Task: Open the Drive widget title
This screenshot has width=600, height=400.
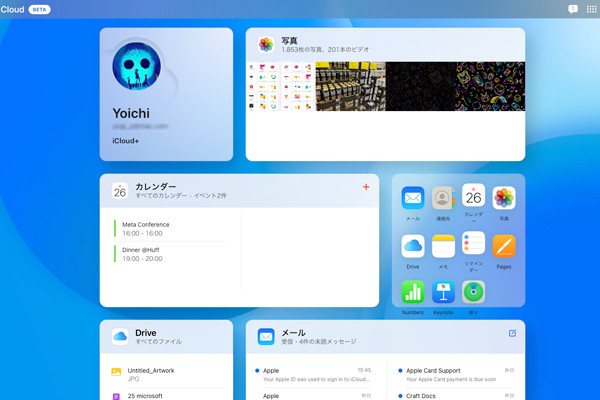Action: 146,333
